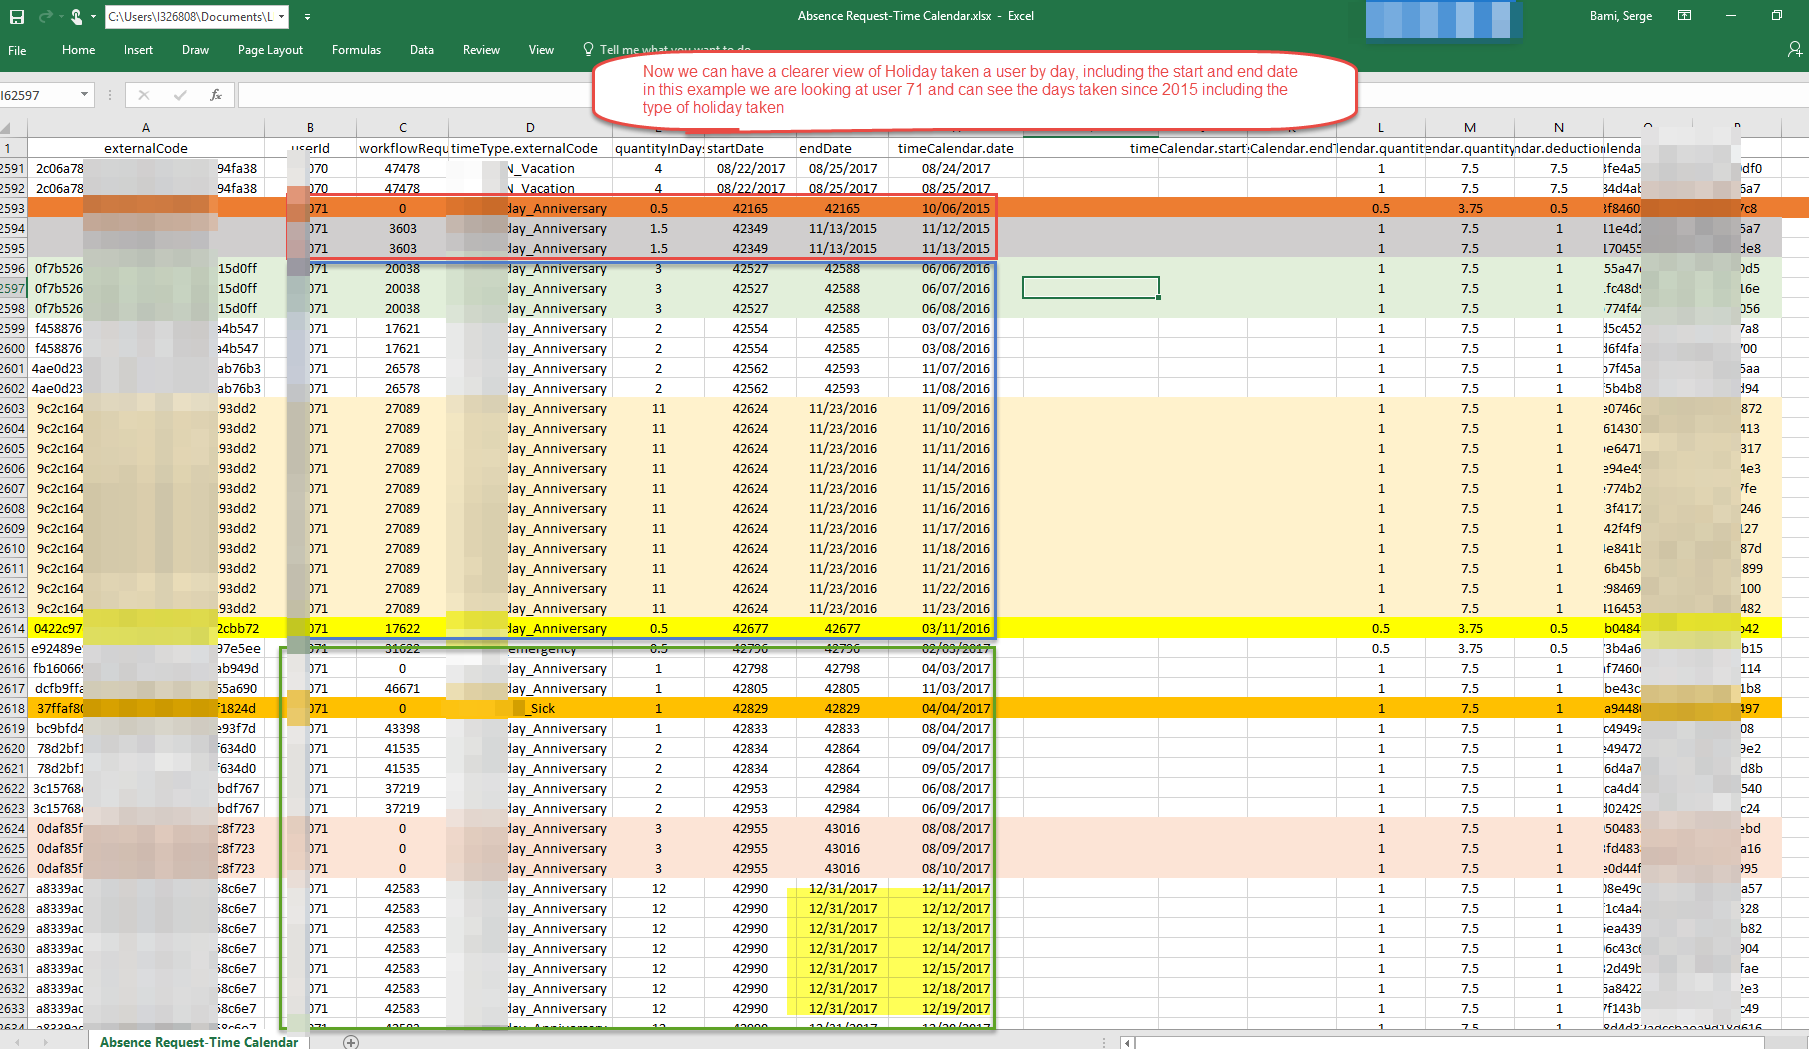The image size is (1809, 1049).
Task: Switch to the Home ribbon tab
Action: [x=78, y=50]
